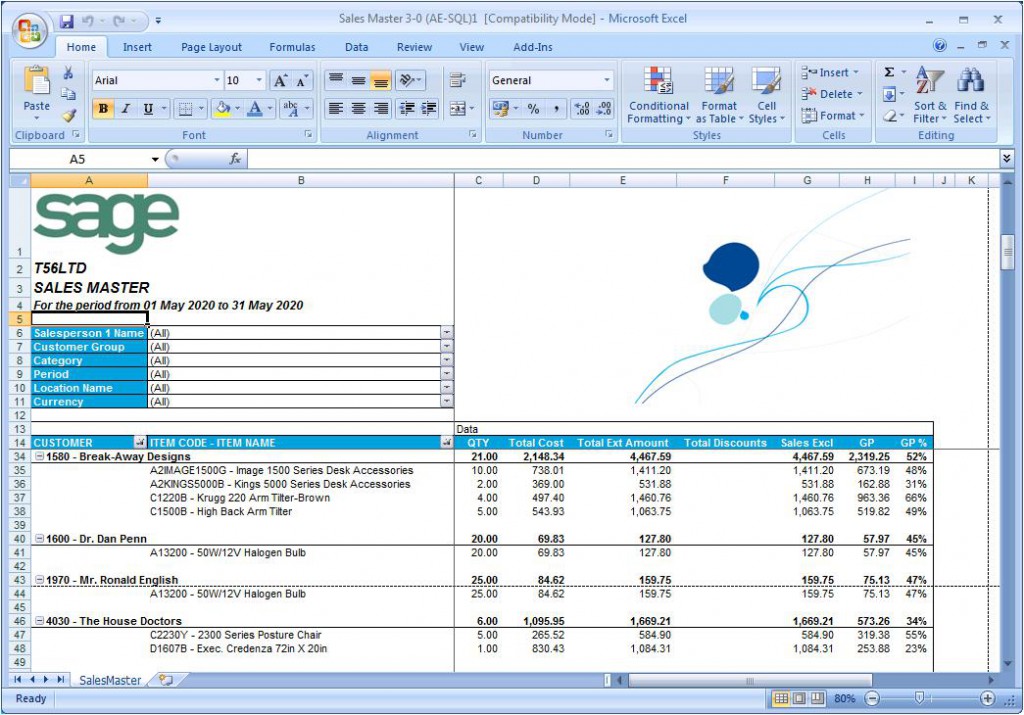Click the zoom slider in status bar
1024x715 pixels.
coord(919,698)
